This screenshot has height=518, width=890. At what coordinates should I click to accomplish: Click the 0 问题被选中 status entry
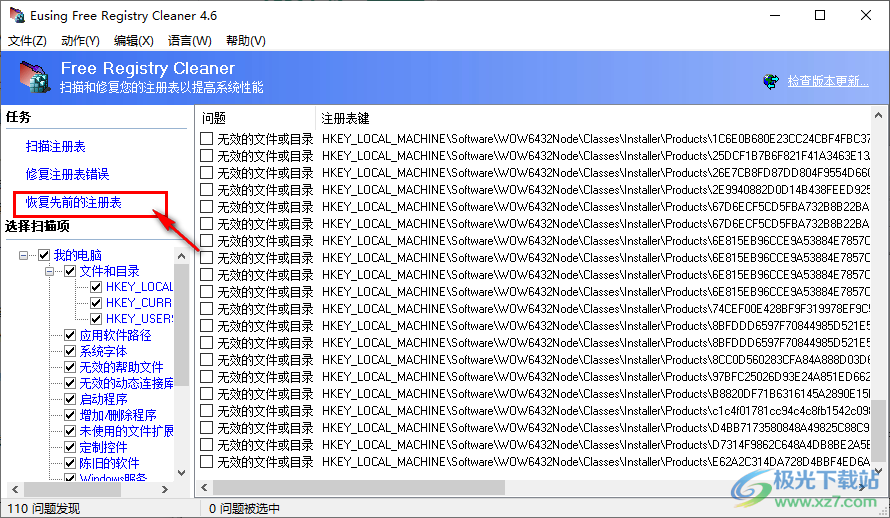(244, 508)
